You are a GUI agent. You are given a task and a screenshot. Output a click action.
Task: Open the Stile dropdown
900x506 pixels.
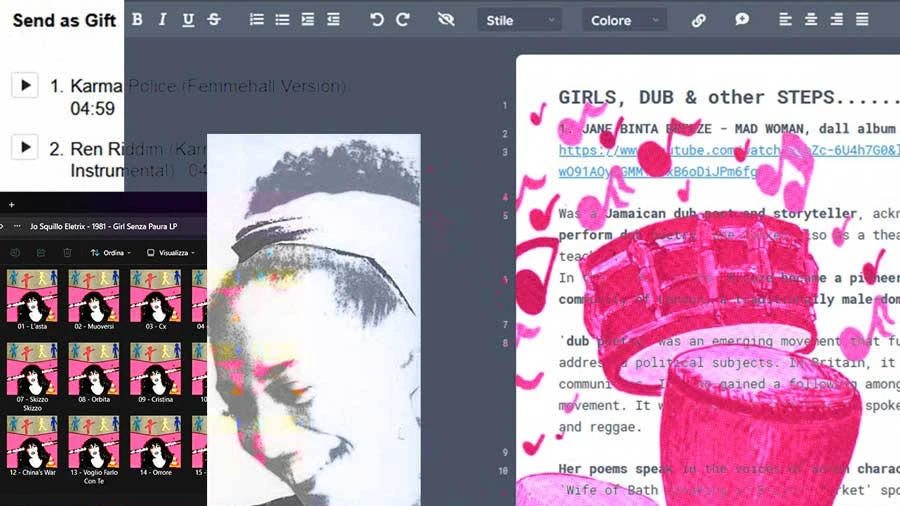point(518,20)
